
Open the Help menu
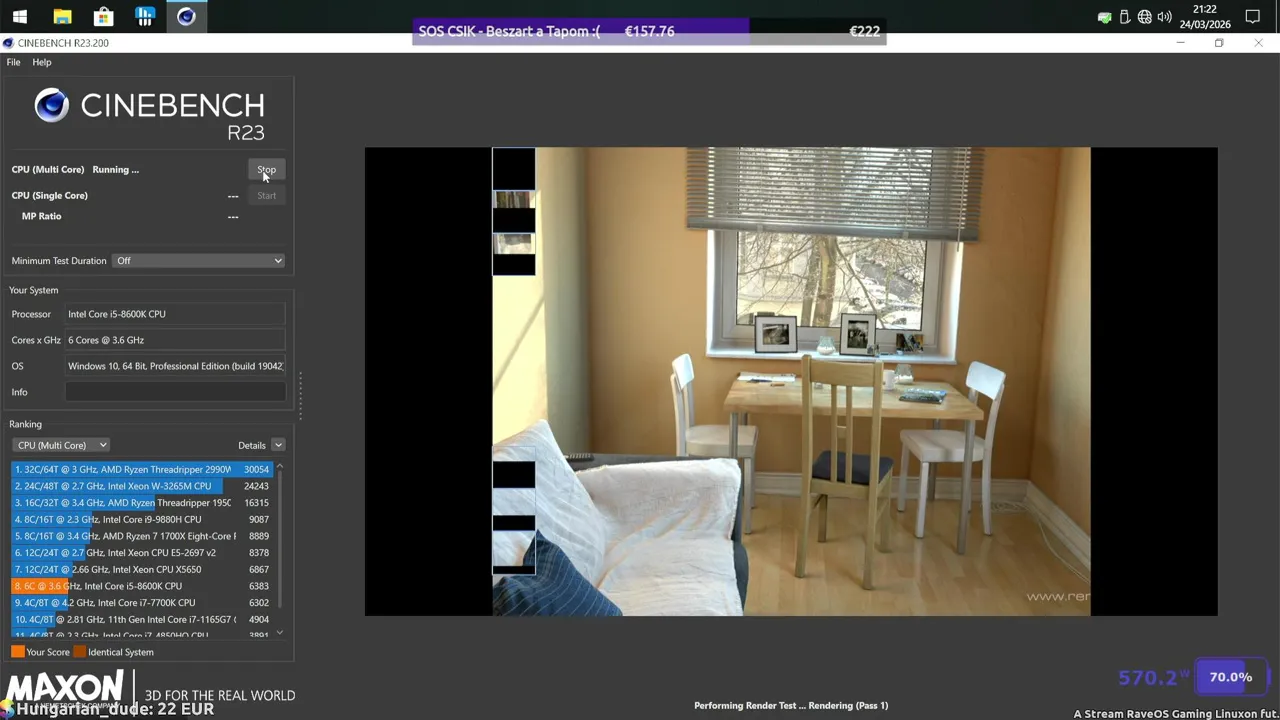coord(41,62)
